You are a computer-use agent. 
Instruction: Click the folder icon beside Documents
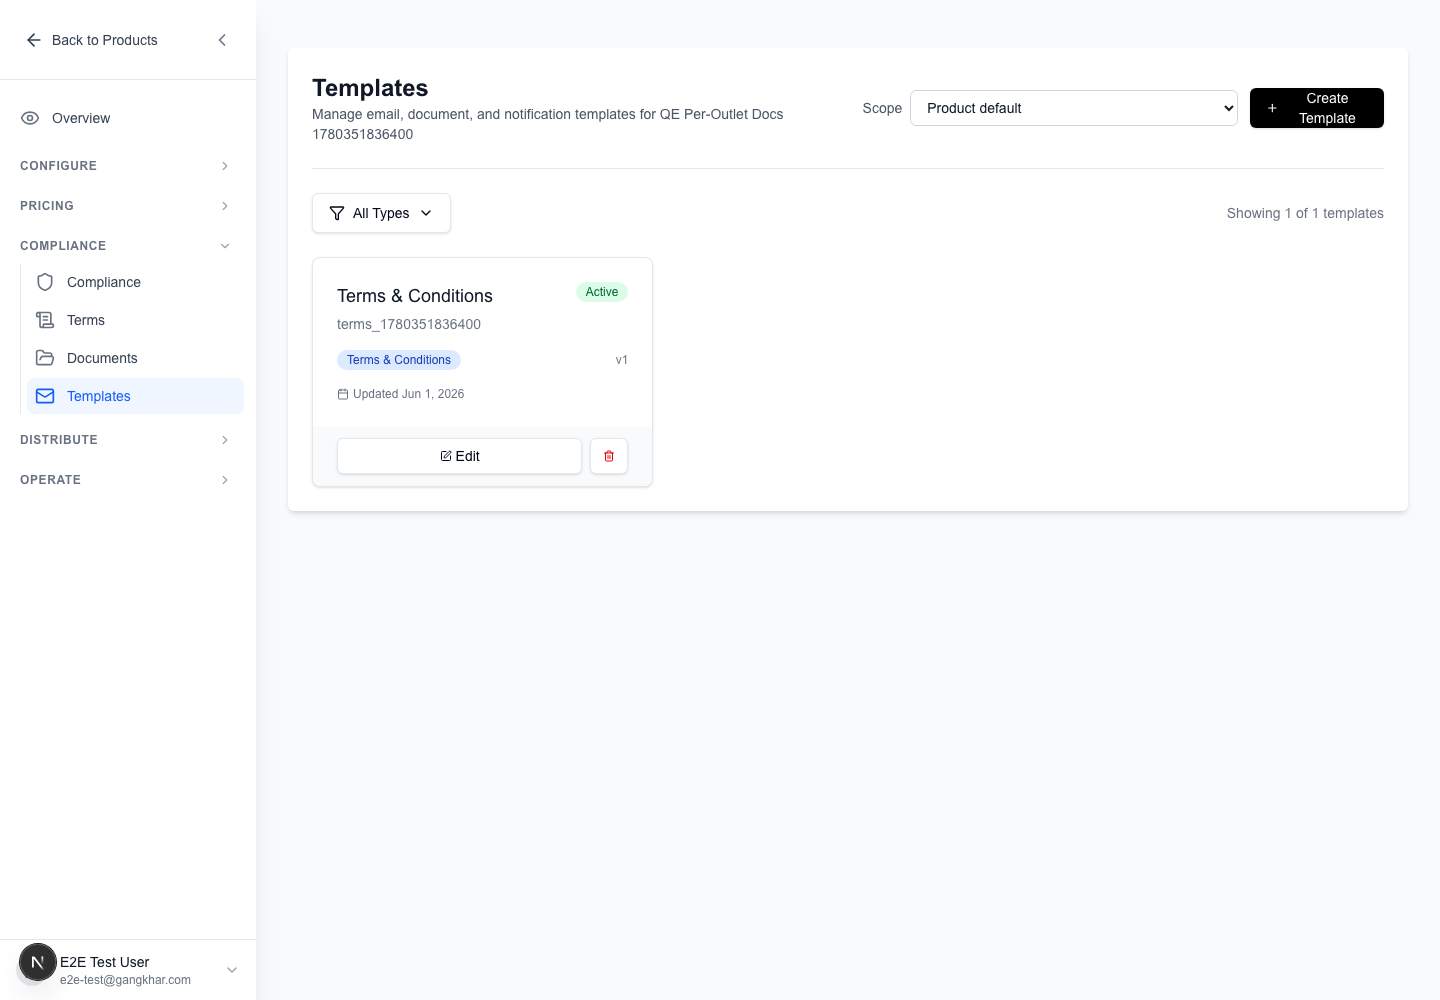point(45,358)
